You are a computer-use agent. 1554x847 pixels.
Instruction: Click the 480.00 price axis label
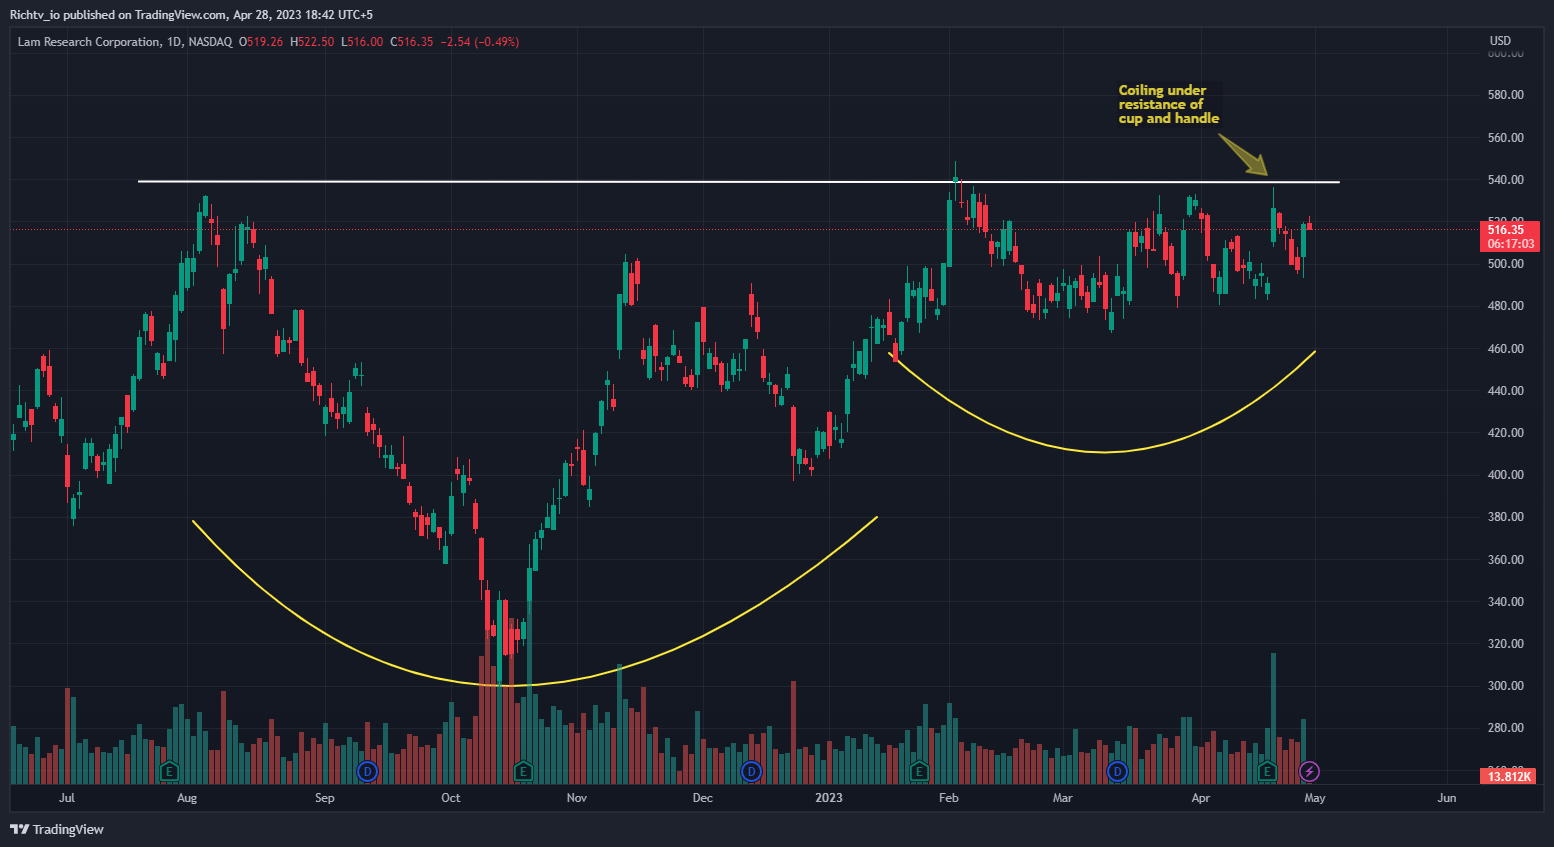[x=1505, y=306]
